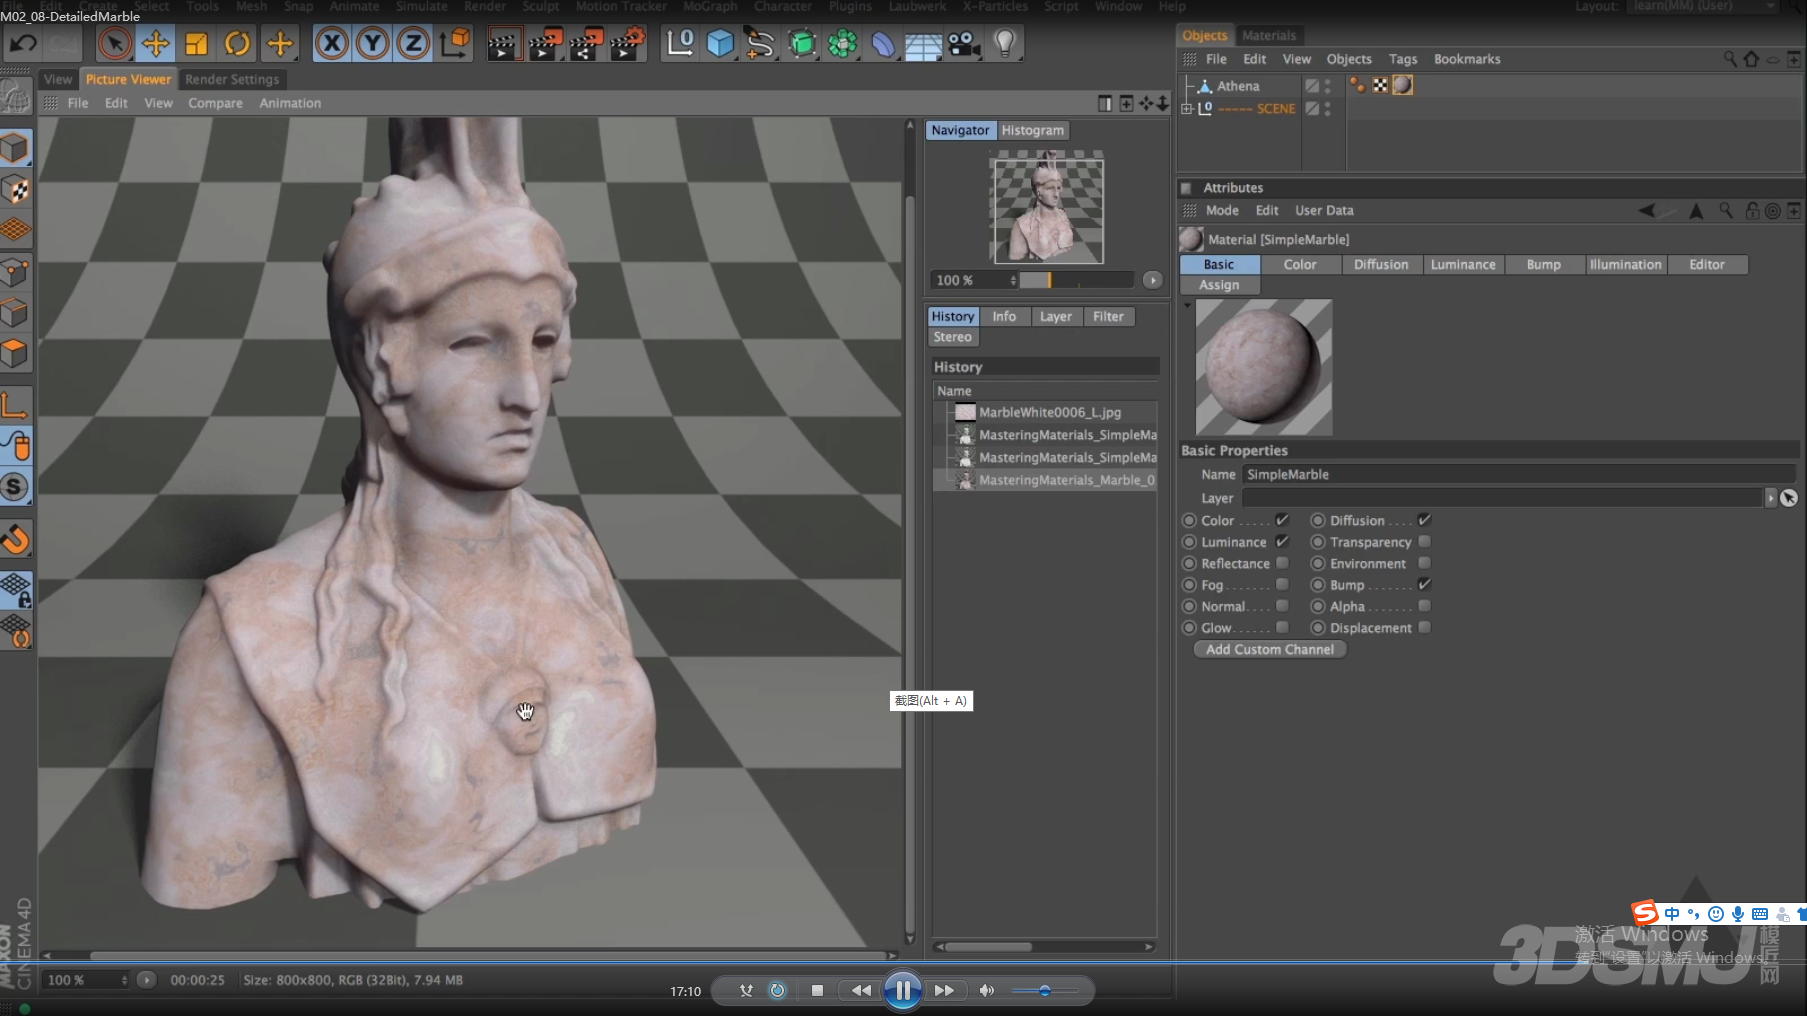The image size is (1807, 1016).
Task: Click the material Name field SimpleMarble
Action: [1517, 474]
